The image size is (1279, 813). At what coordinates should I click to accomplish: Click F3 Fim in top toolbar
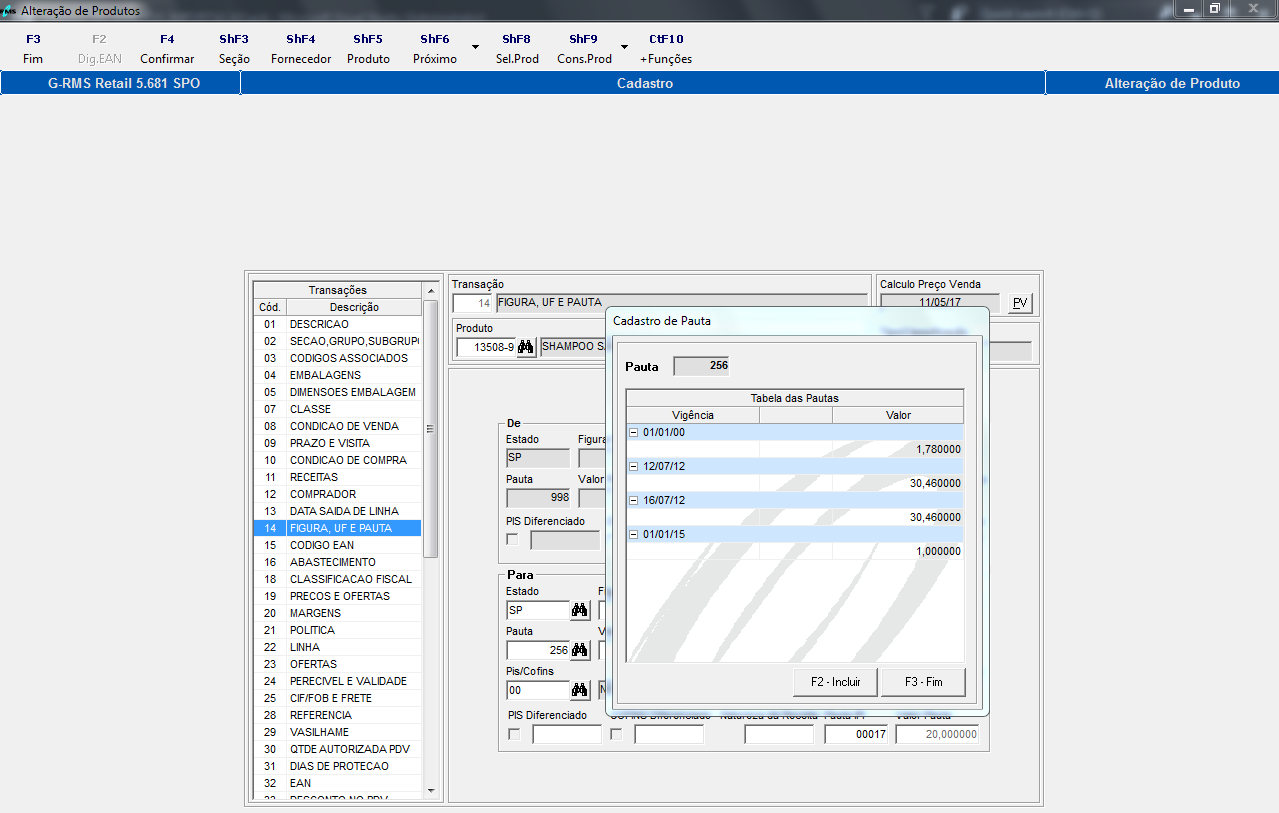point(33,49)
